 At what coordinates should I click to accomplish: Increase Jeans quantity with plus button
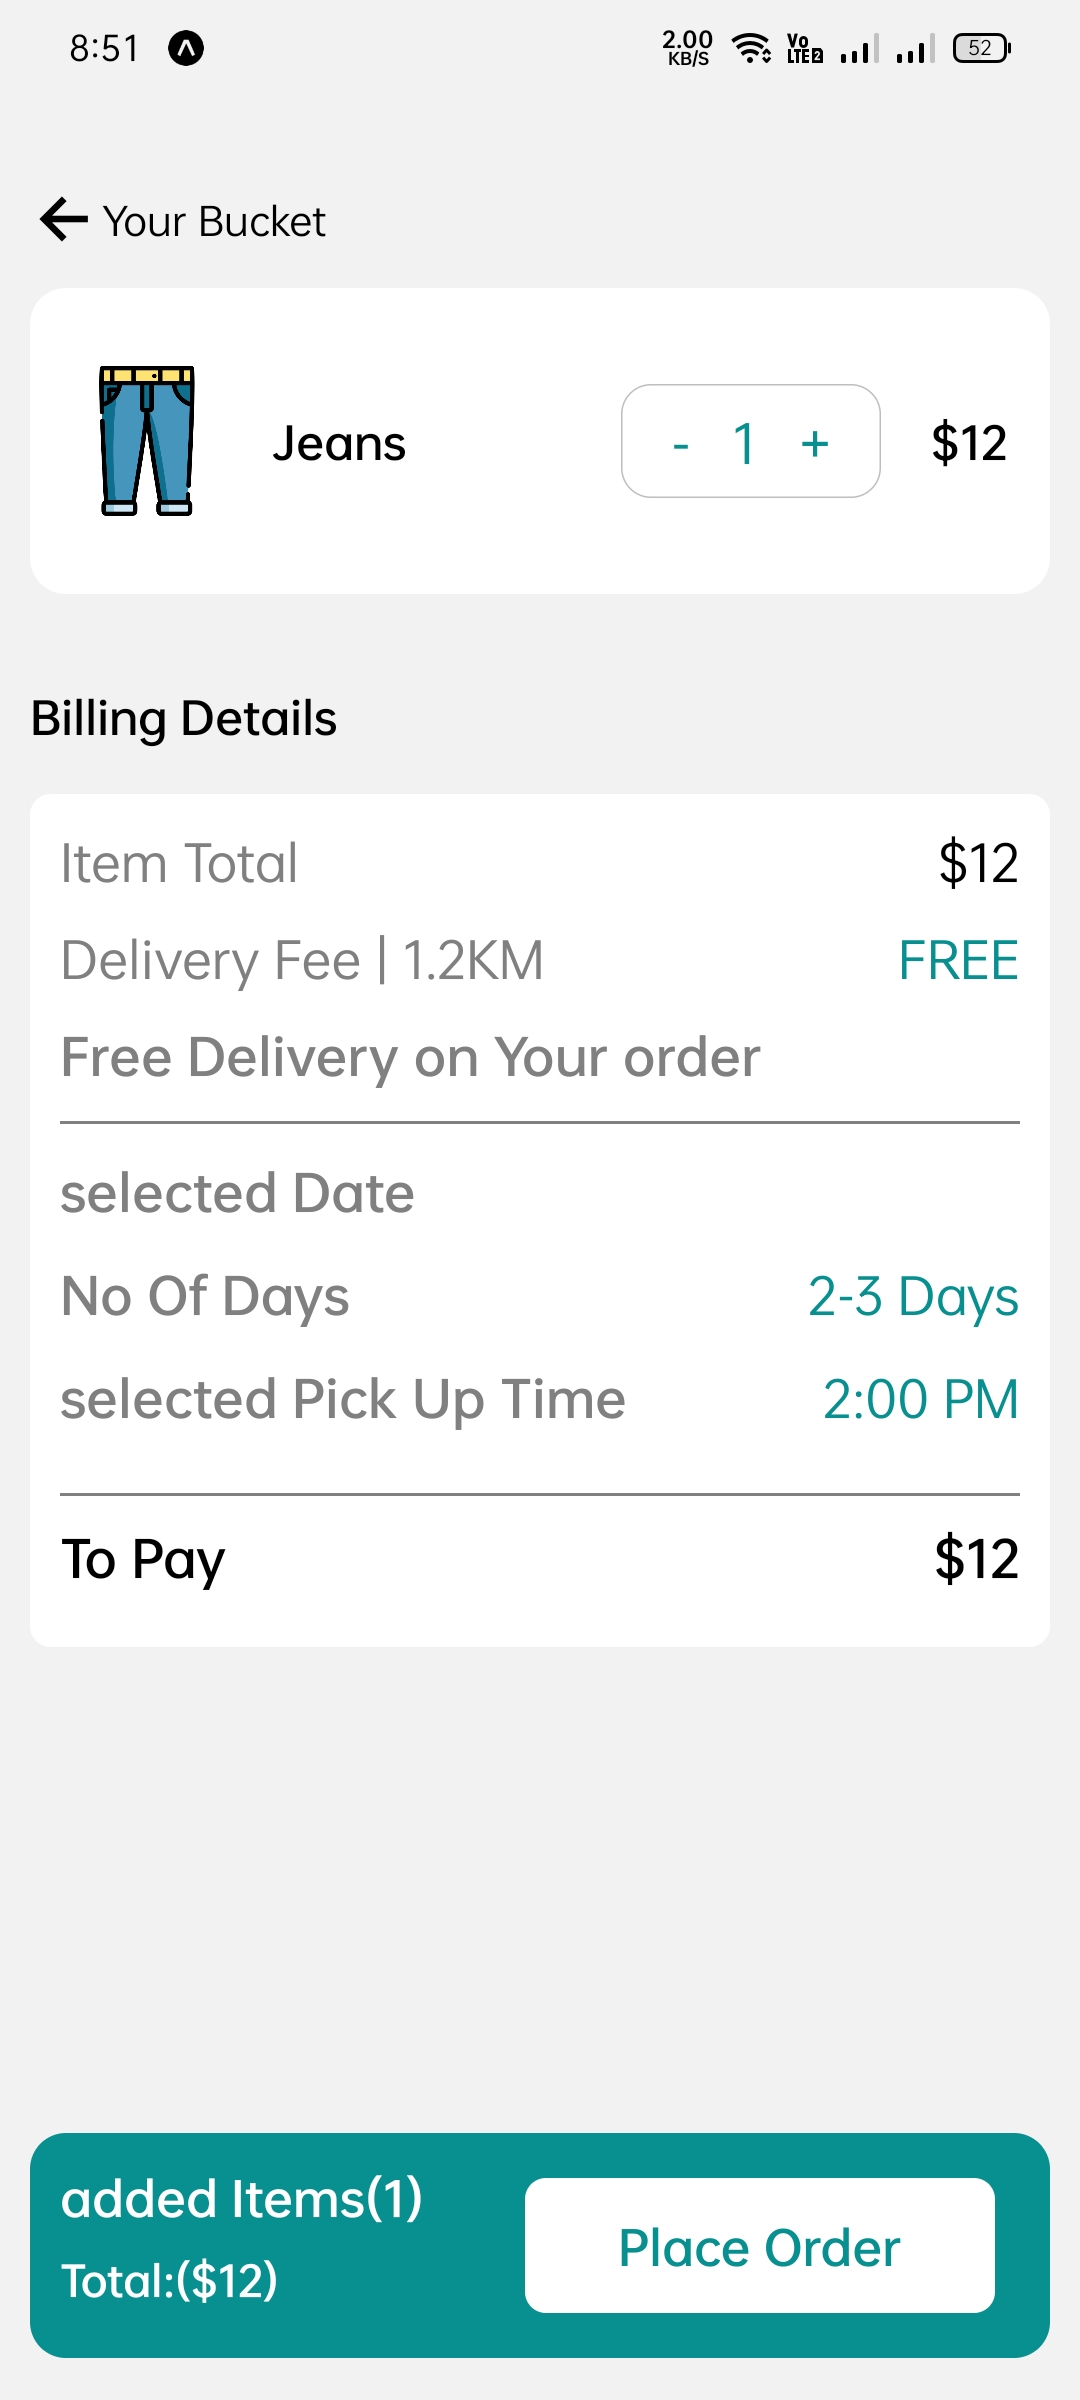(815, 443)
